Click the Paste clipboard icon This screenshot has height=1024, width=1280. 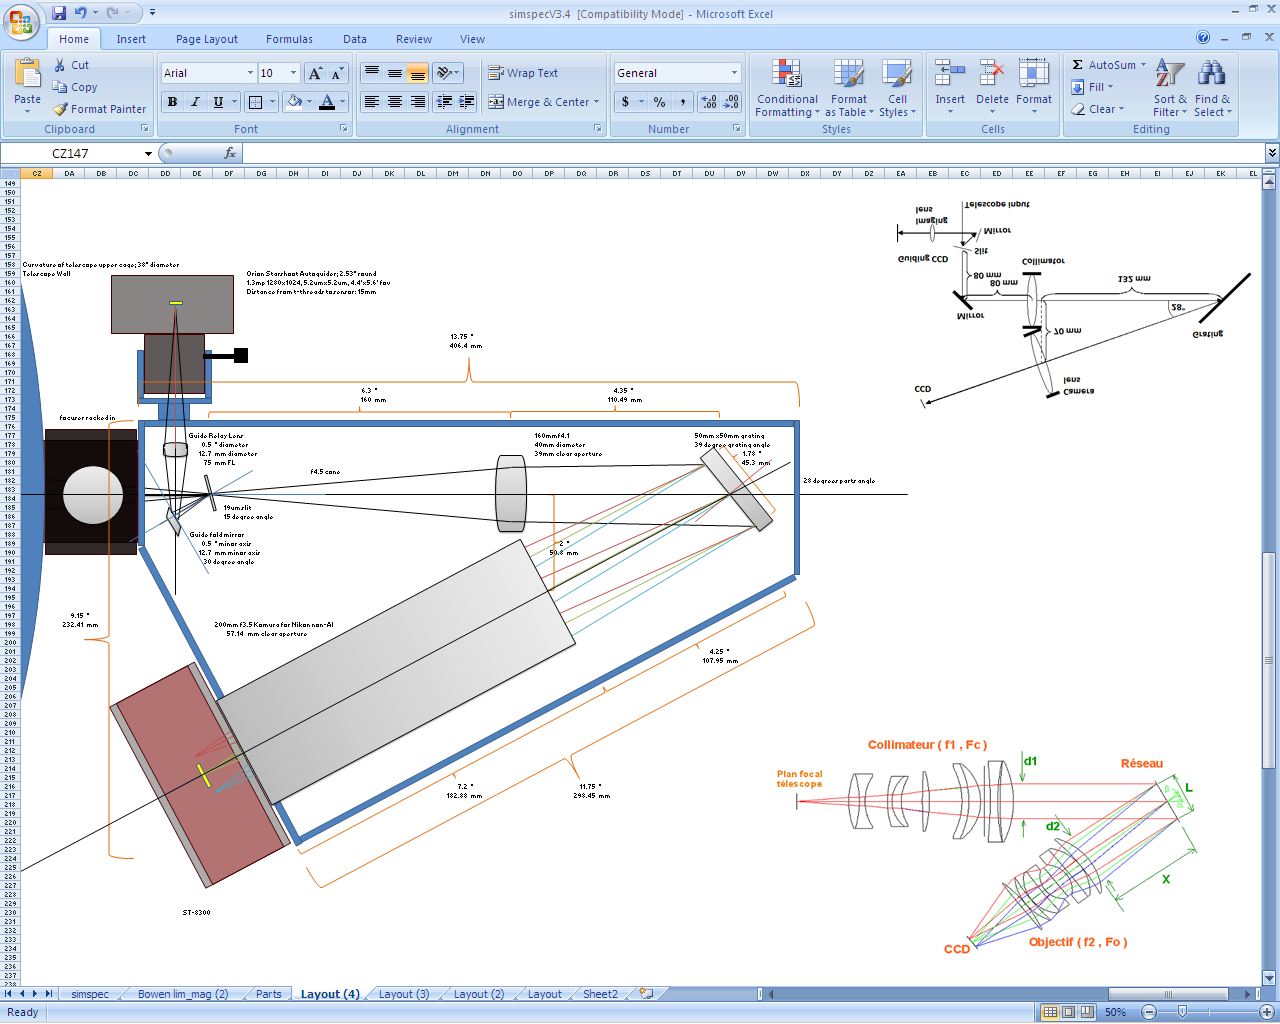click(27, 74)
